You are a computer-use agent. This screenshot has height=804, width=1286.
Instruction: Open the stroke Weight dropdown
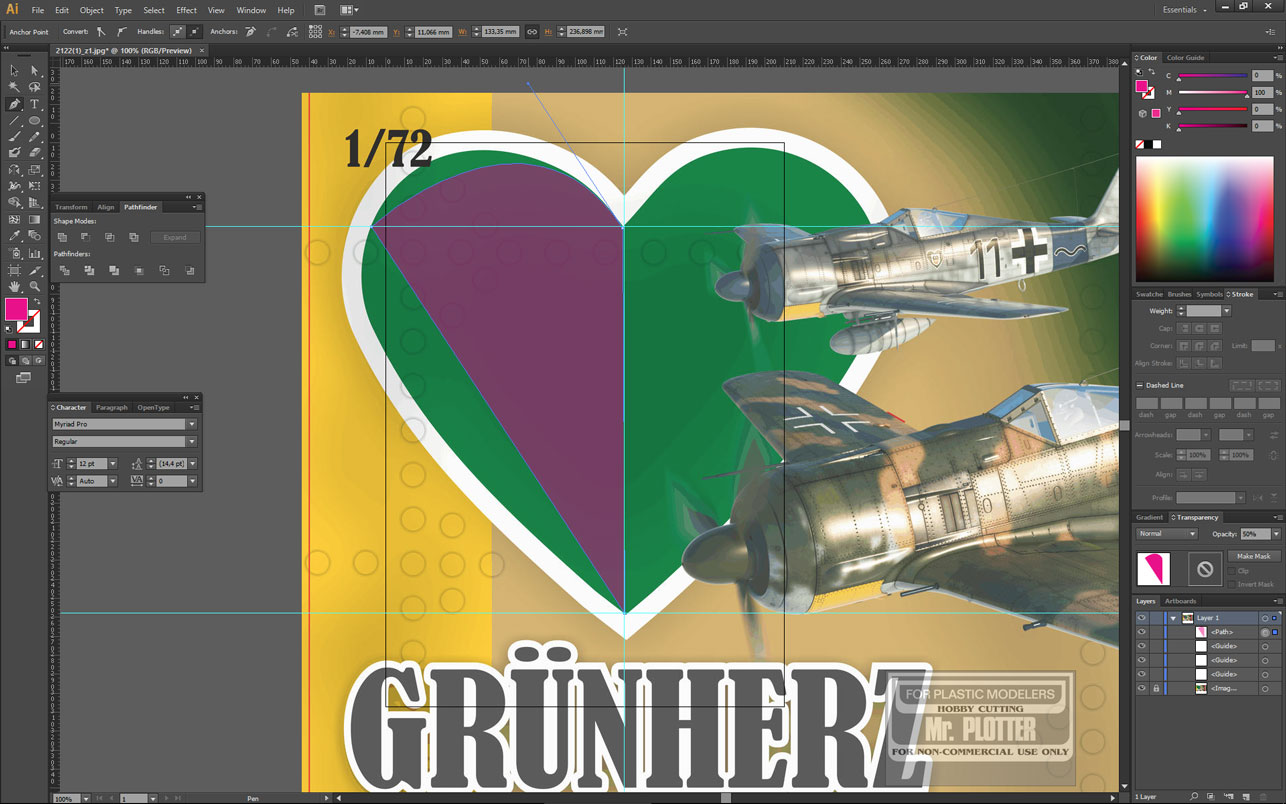[1226, 311]
